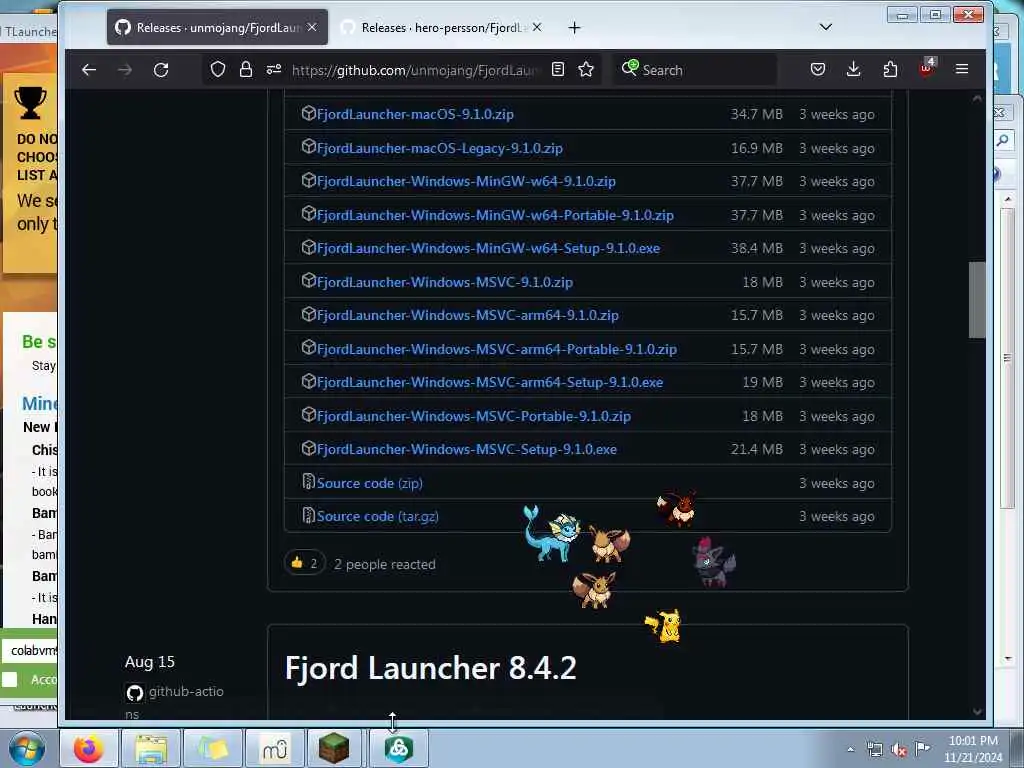Download Source code (zip)
Viewport: 1024px width, 768px height.
(x=370, y=483)
